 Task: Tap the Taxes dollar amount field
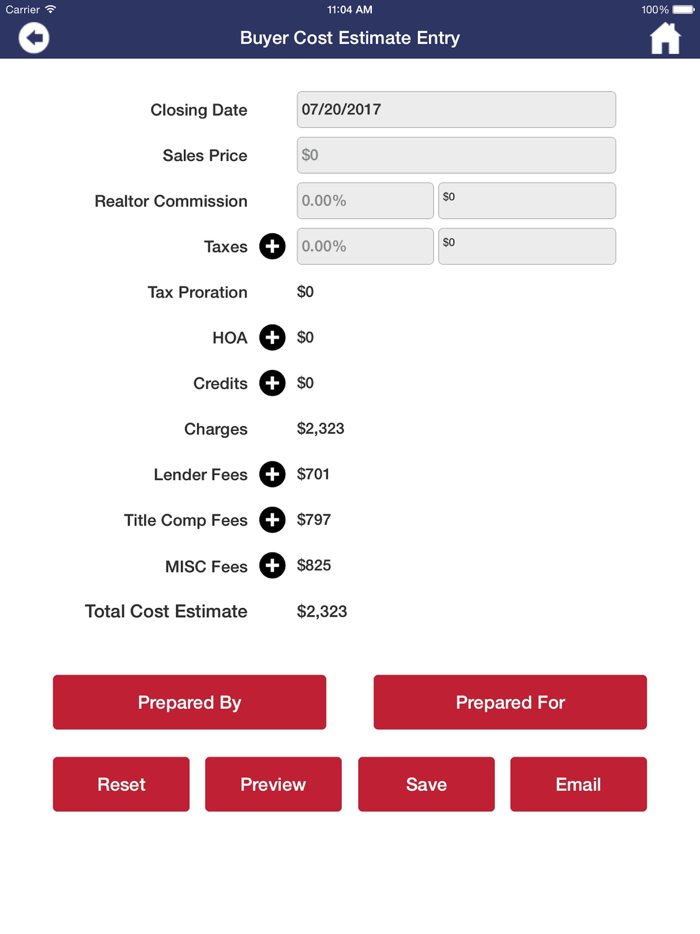pos(527,246)
